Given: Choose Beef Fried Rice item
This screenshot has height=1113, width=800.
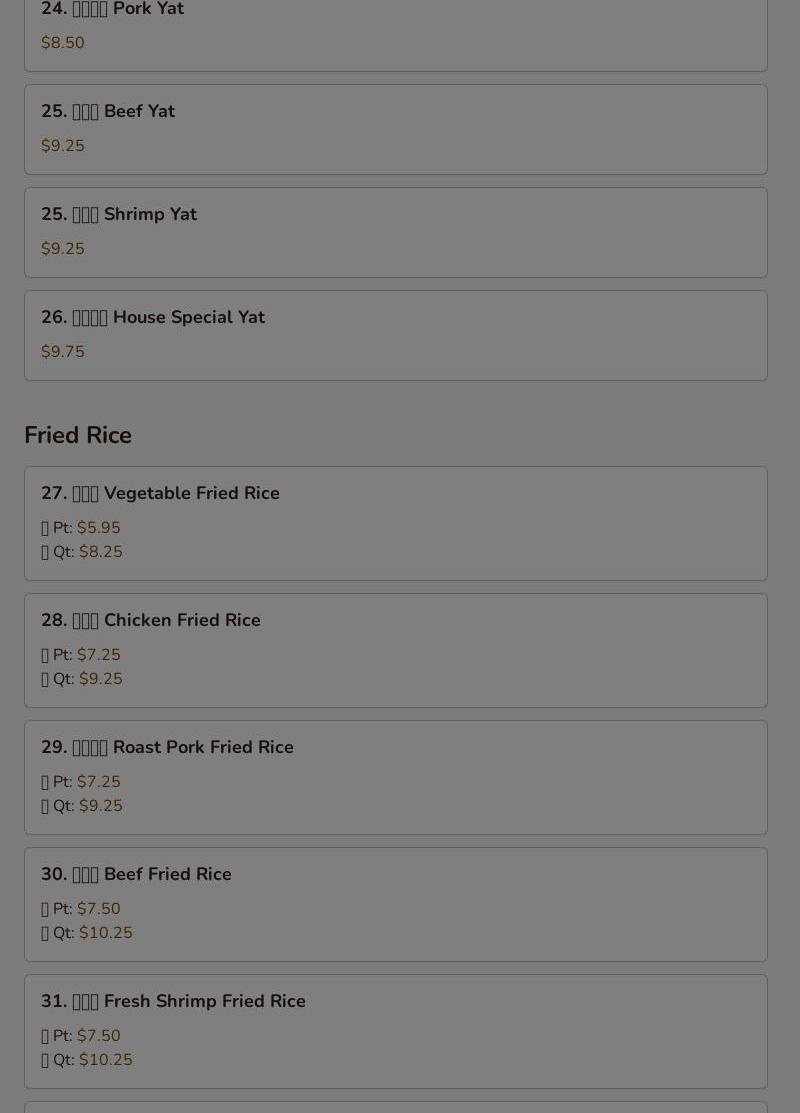Looking at the screenshot, I should click(x=395, y=904).
